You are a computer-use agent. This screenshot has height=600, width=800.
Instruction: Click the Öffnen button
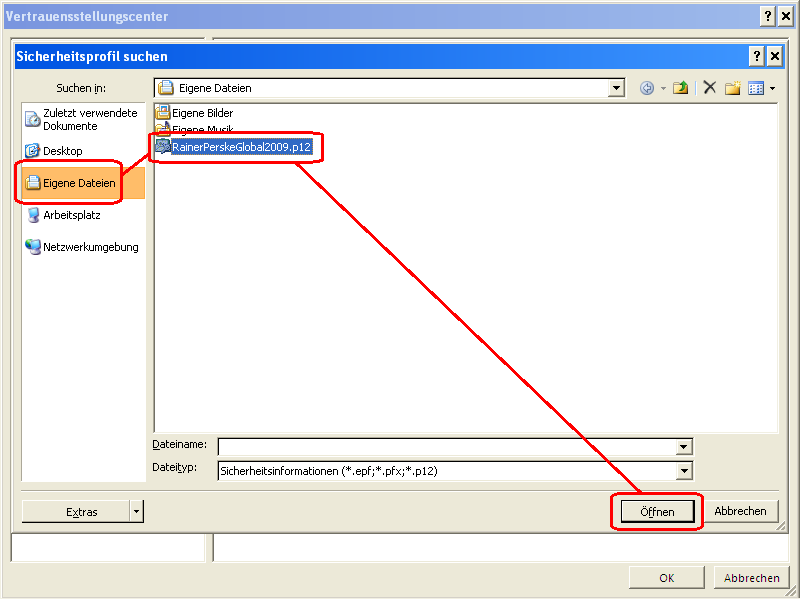pyautogui.click(x=656, y=511)
